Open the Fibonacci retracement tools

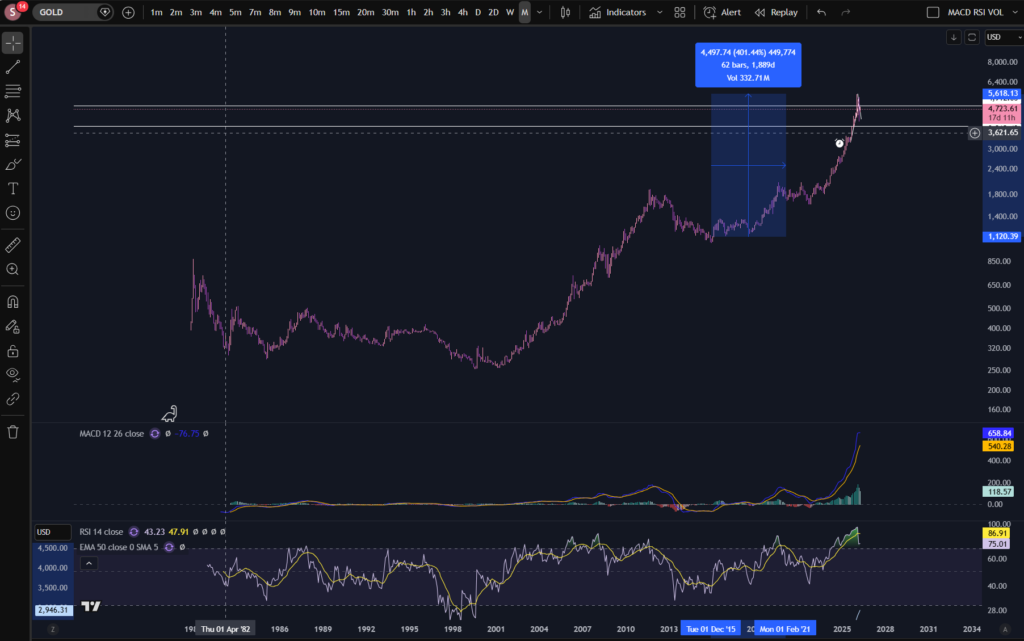tap(13, 91)
